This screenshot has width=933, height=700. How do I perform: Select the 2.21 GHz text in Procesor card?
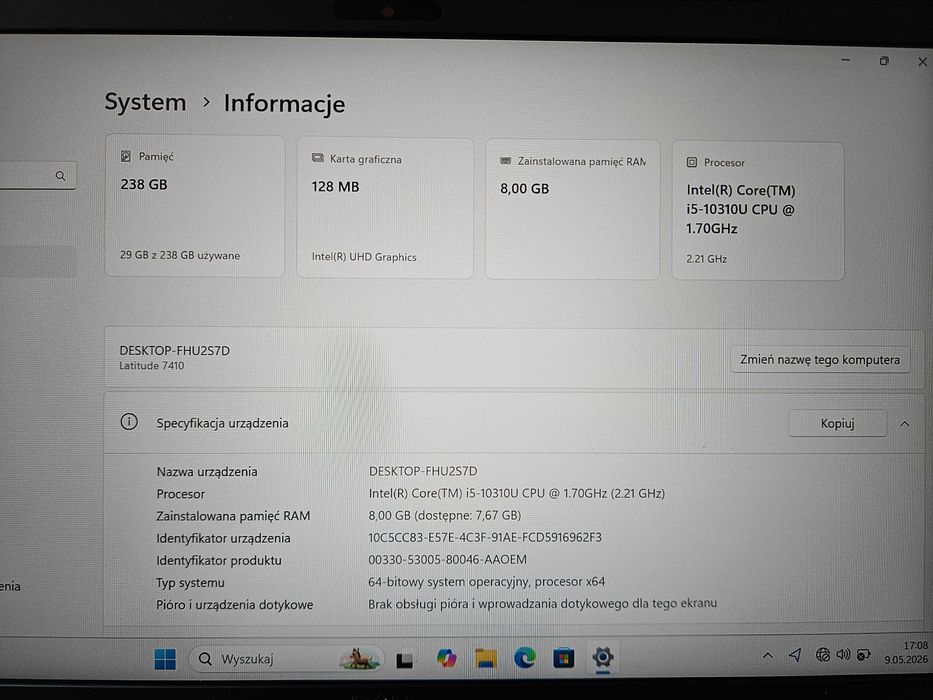pos(706,258)
